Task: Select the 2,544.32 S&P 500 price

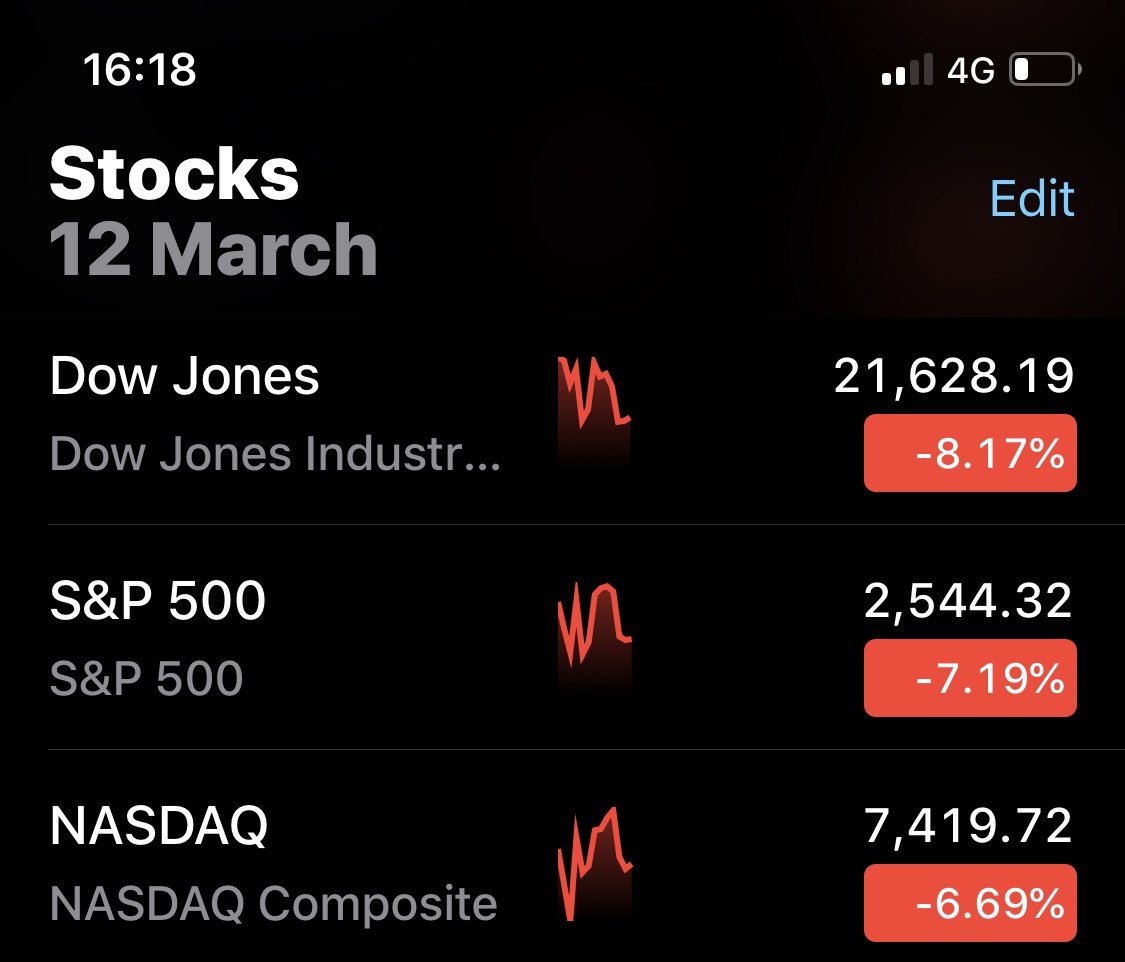Action: [x=968, y=600]
